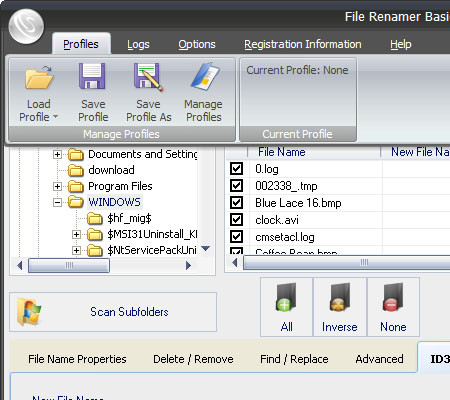450x400 pixels.
Task: Select the clock.avi file name
Action: coord(277,220)
